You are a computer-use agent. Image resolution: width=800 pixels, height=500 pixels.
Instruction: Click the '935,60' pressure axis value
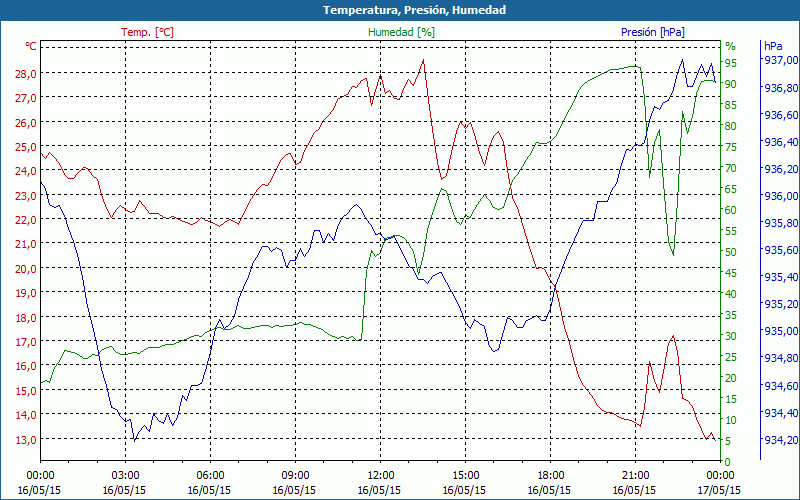(x=780, y=251)
